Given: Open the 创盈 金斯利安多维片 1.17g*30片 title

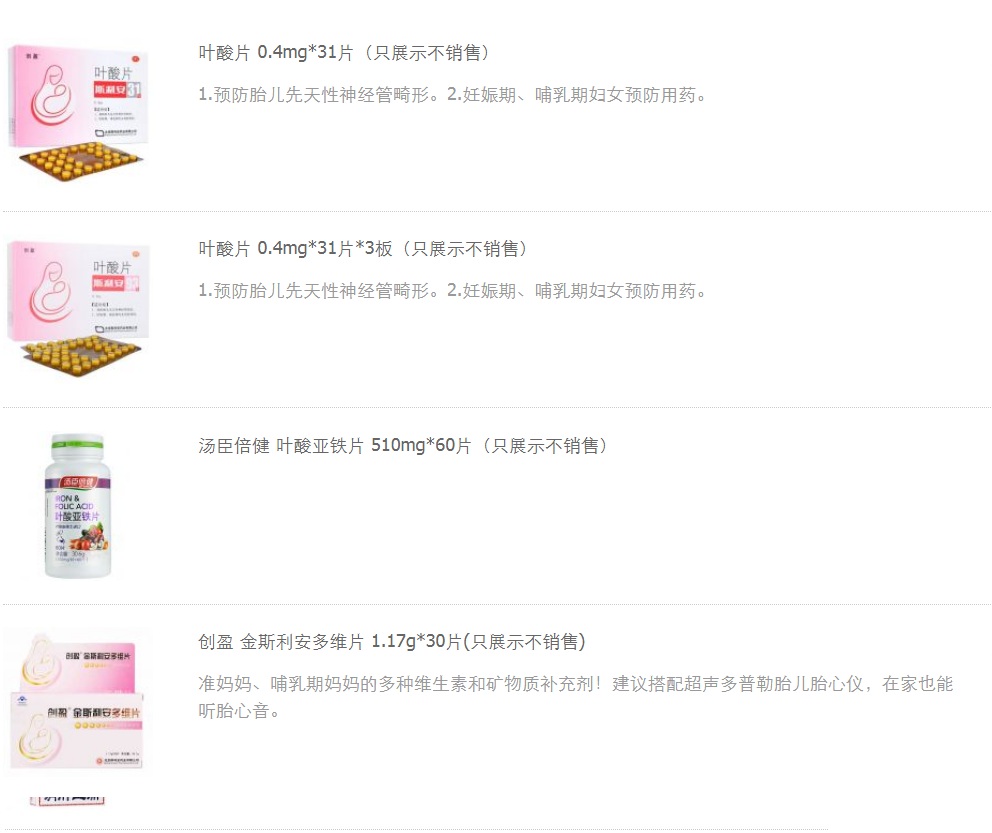Looking at the screenshot, I should pos(392,642).
